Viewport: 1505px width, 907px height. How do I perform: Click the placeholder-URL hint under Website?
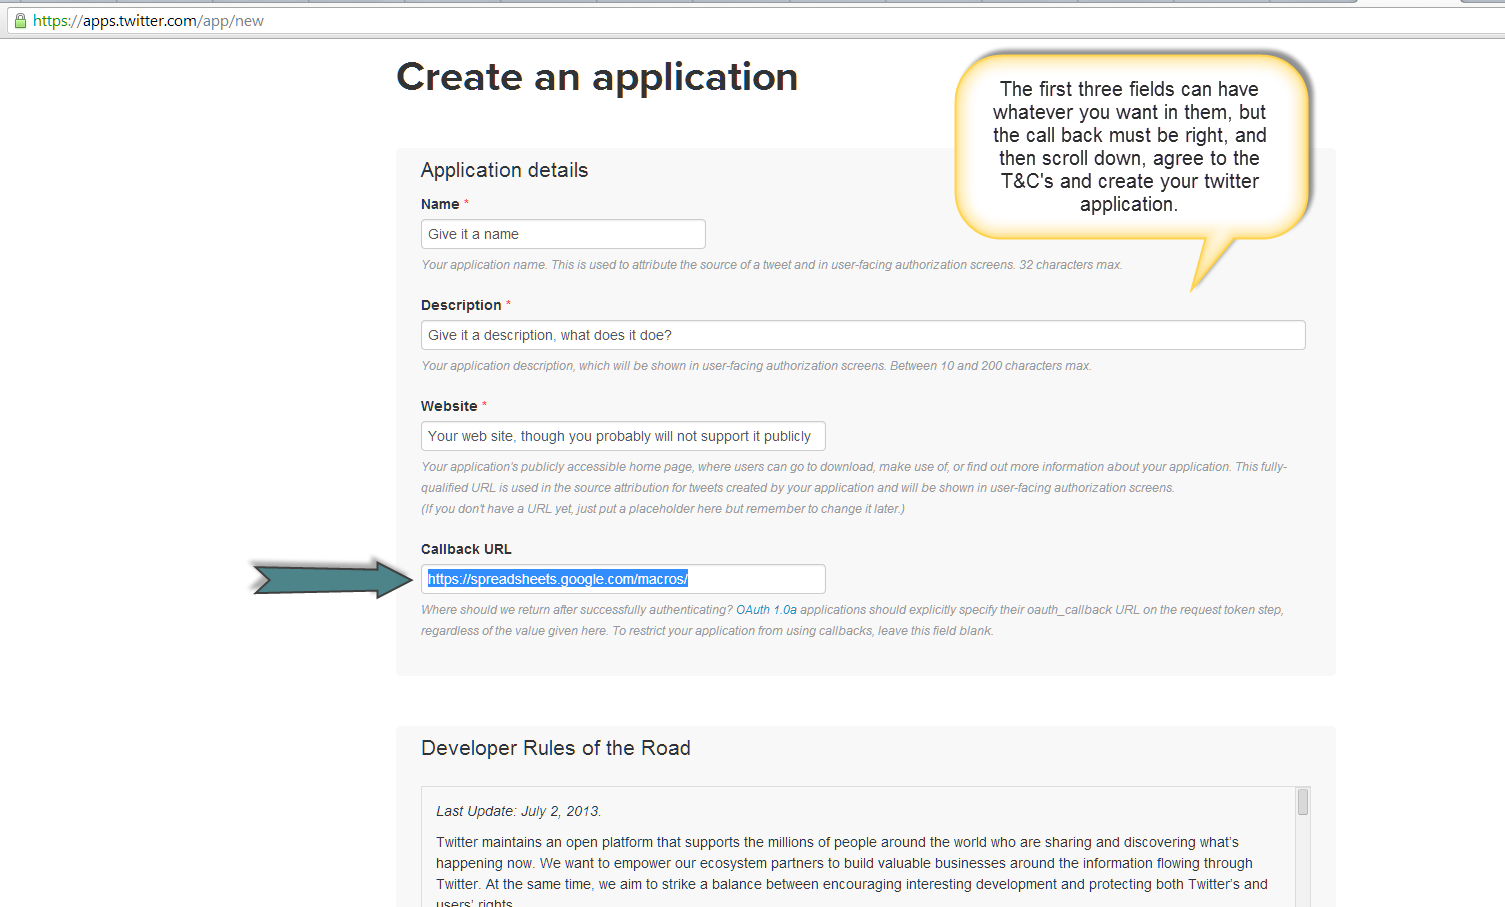click(663, 509)
